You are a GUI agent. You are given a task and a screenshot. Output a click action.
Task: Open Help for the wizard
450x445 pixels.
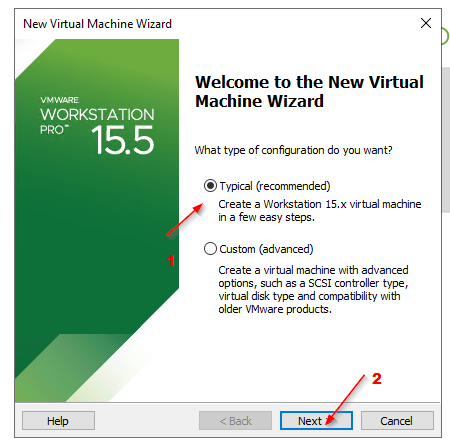click(58, 421)
